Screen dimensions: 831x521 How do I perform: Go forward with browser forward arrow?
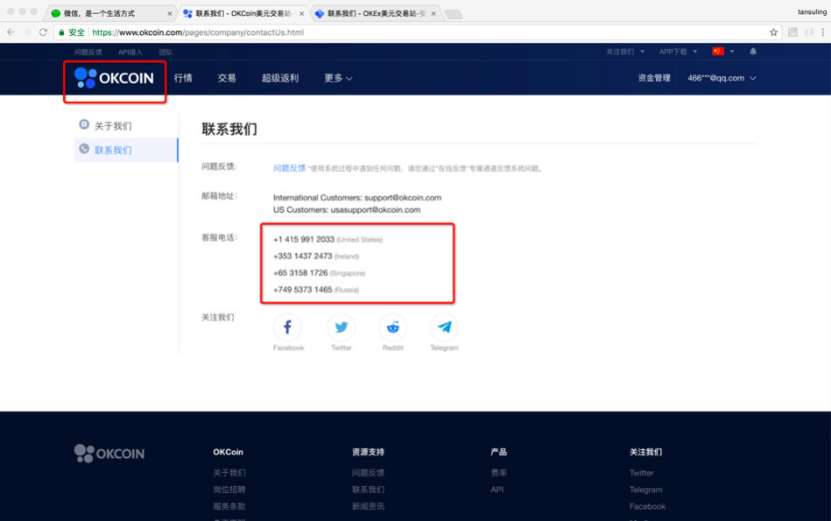coord(26,32)
